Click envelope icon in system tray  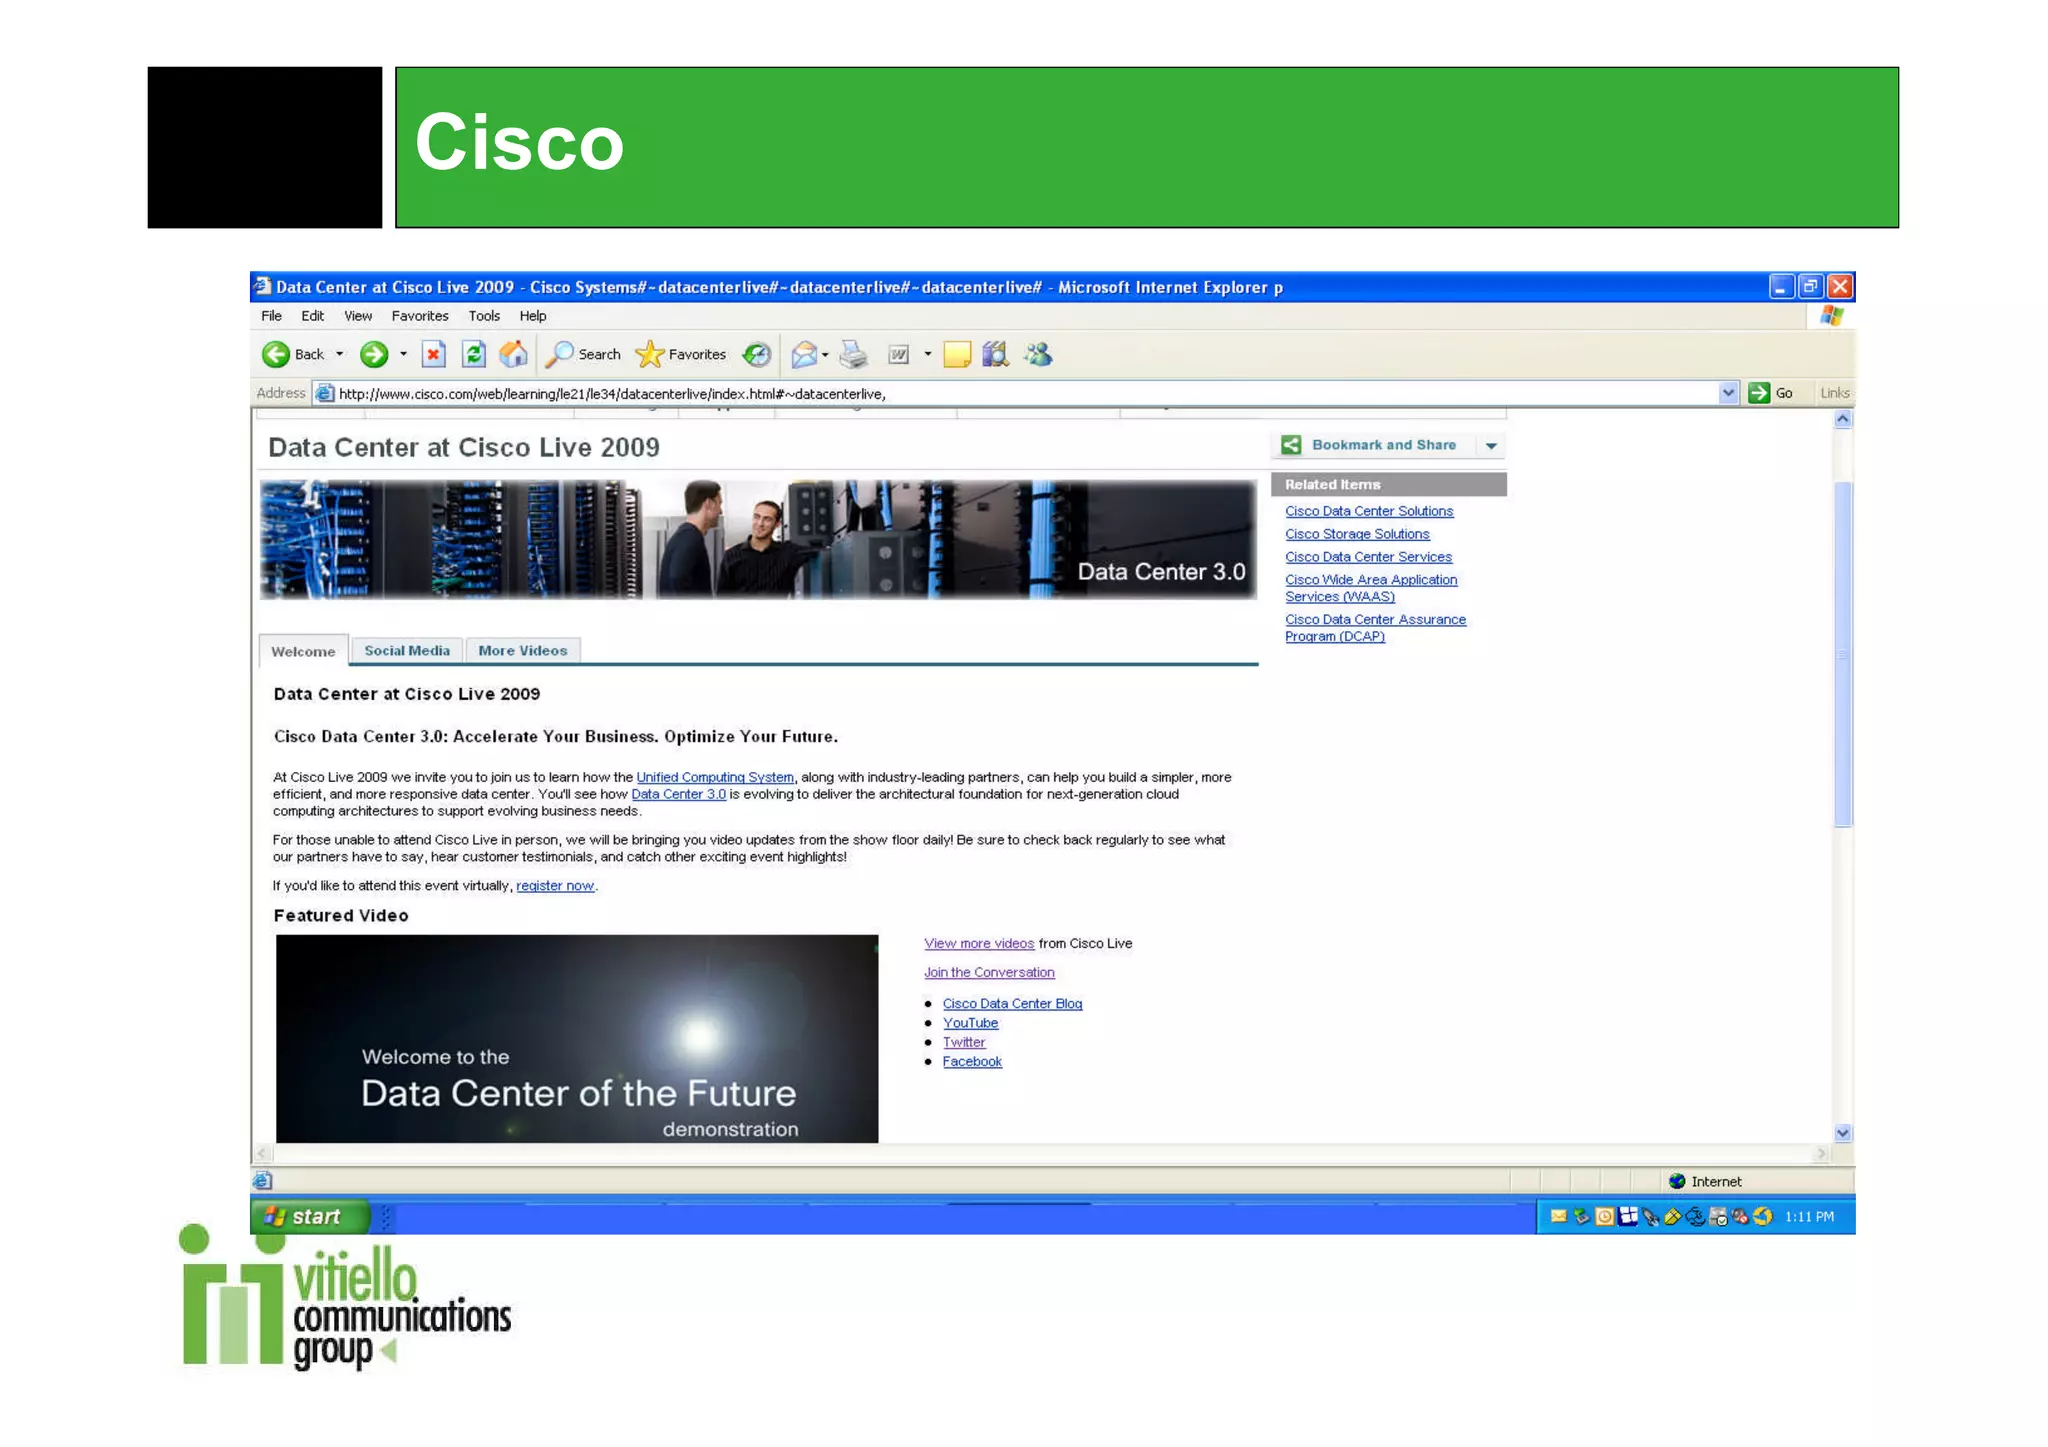click(x=1558, y=1217)
